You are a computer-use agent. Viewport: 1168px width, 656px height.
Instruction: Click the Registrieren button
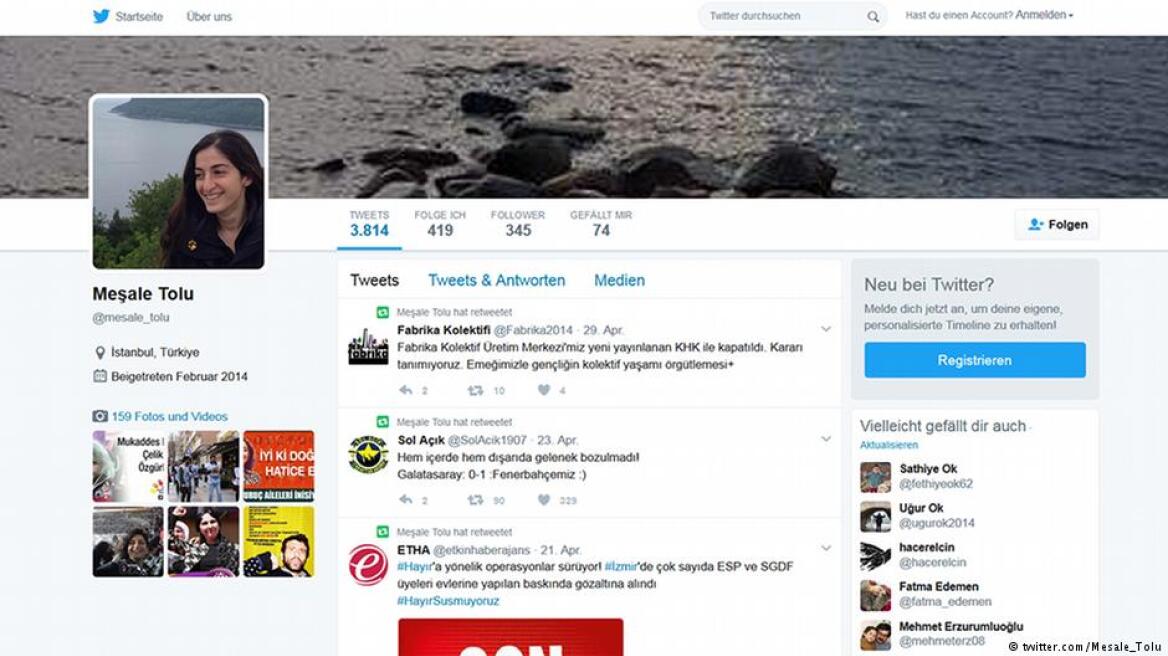(x=974, y=360)
